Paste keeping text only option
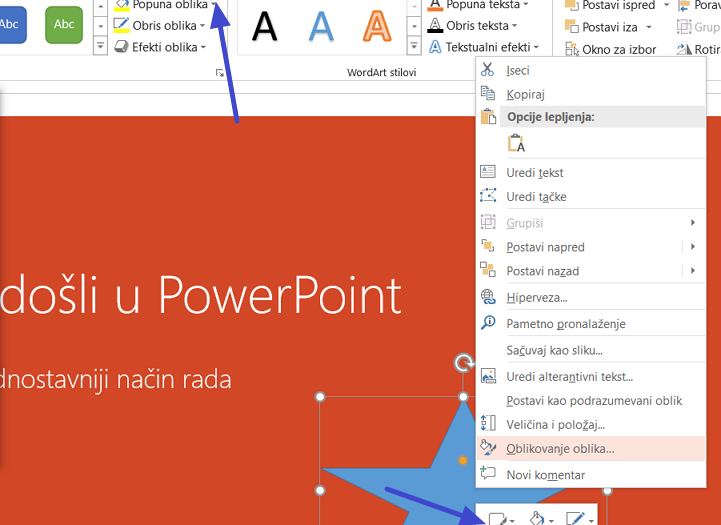 516,143
